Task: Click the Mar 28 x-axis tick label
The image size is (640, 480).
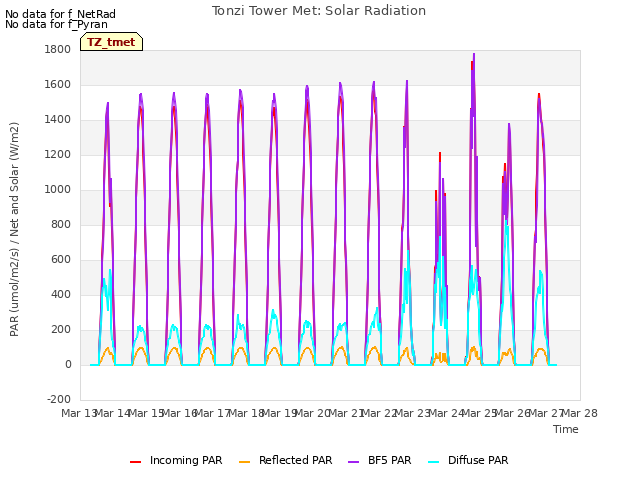Action: pos(580,413)
